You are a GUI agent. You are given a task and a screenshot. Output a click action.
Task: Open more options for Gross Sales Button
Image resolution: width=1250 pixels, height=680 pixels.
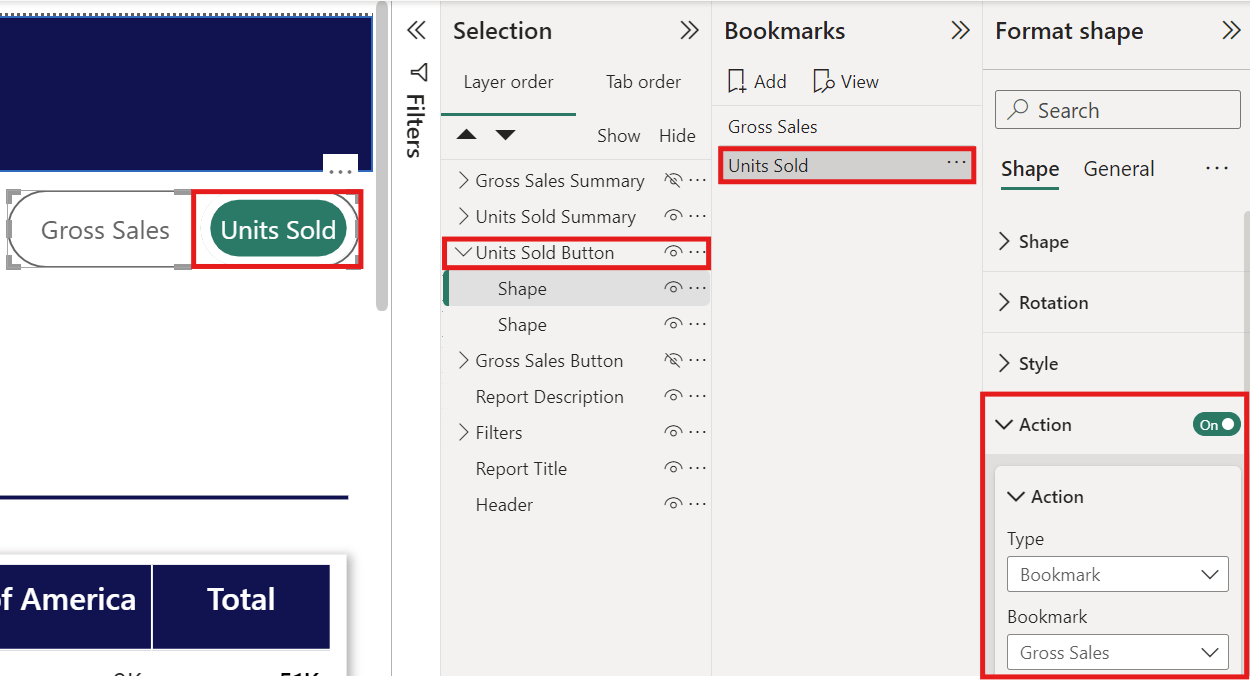point(698,361)
